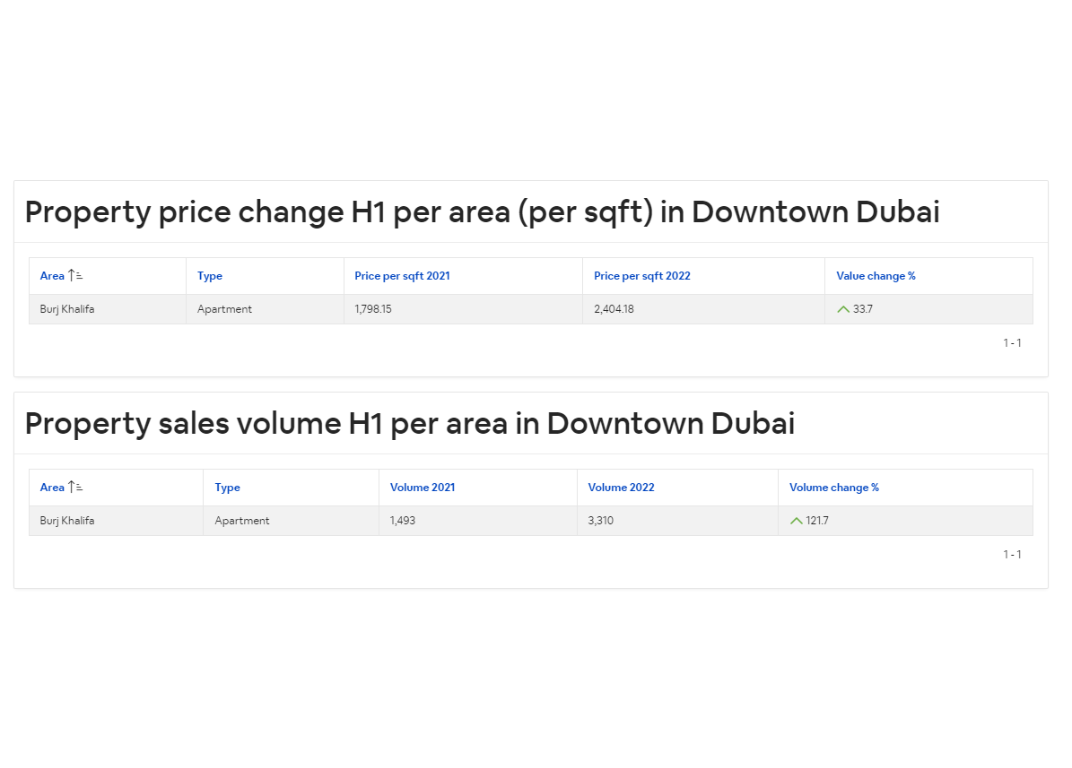Click green up arrow next to 121.7
The image size is (1072, 768).
[796, 521]
